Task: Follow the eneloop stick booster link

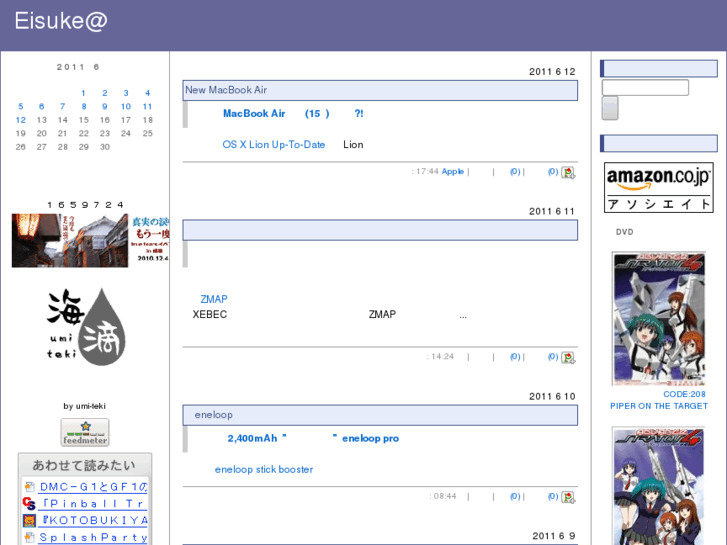Action: pos(264,469)
